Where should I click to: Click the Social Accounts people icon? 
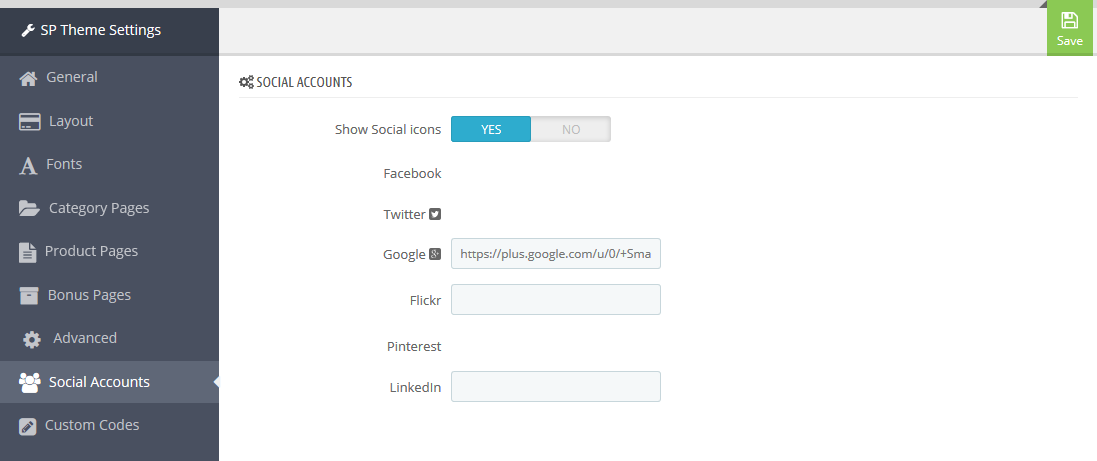29,383
